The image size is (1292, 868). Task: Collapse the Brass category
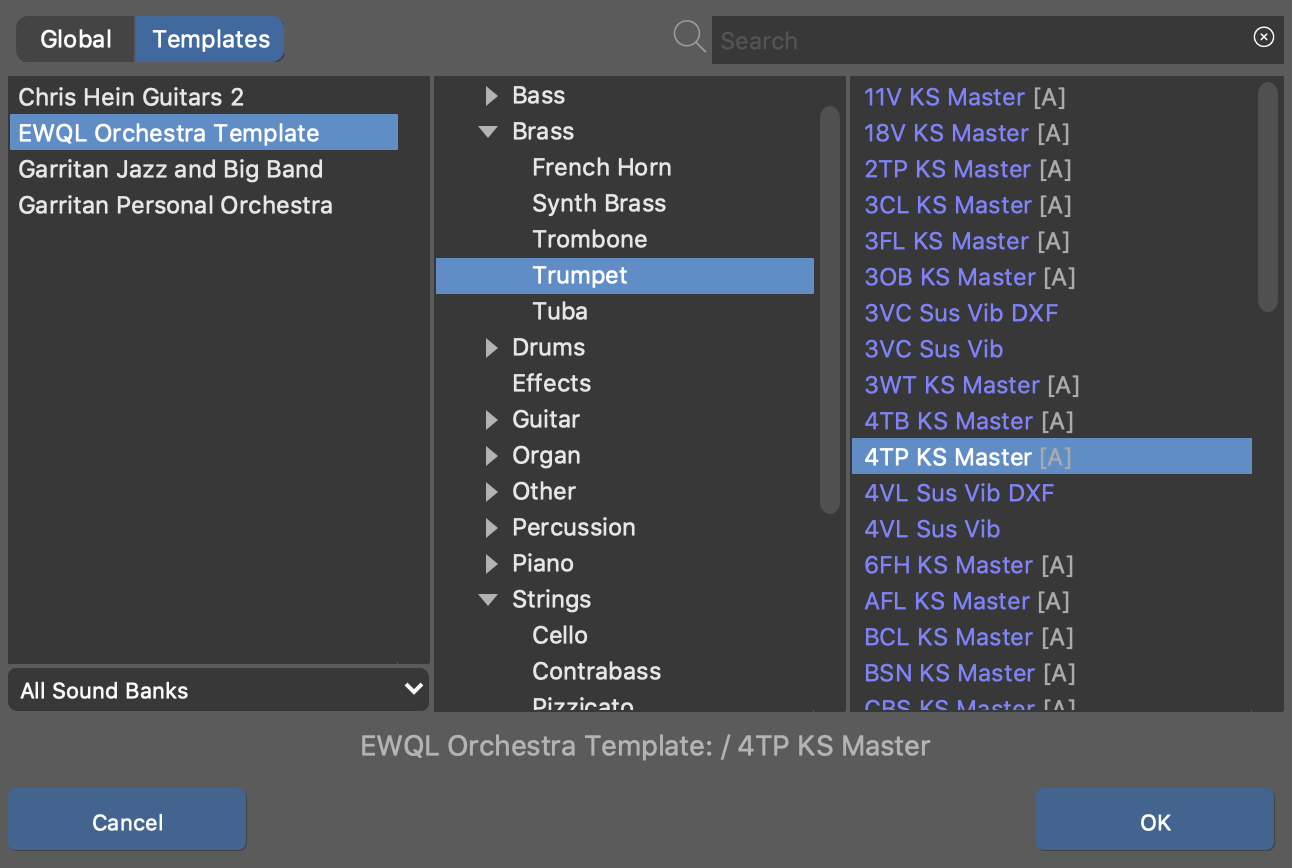[489, 132]
